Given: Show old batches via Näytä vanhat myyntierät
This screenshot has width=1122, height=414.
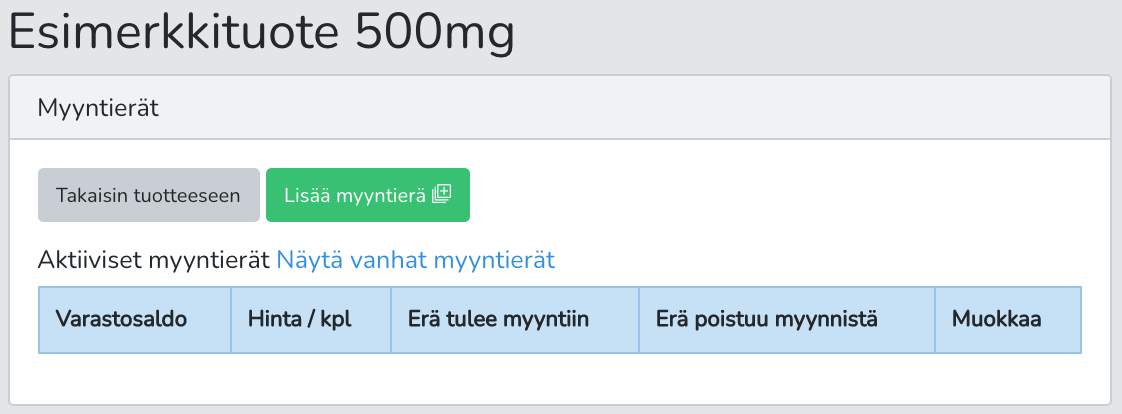Looking at the screenshot, I should 416,260.
